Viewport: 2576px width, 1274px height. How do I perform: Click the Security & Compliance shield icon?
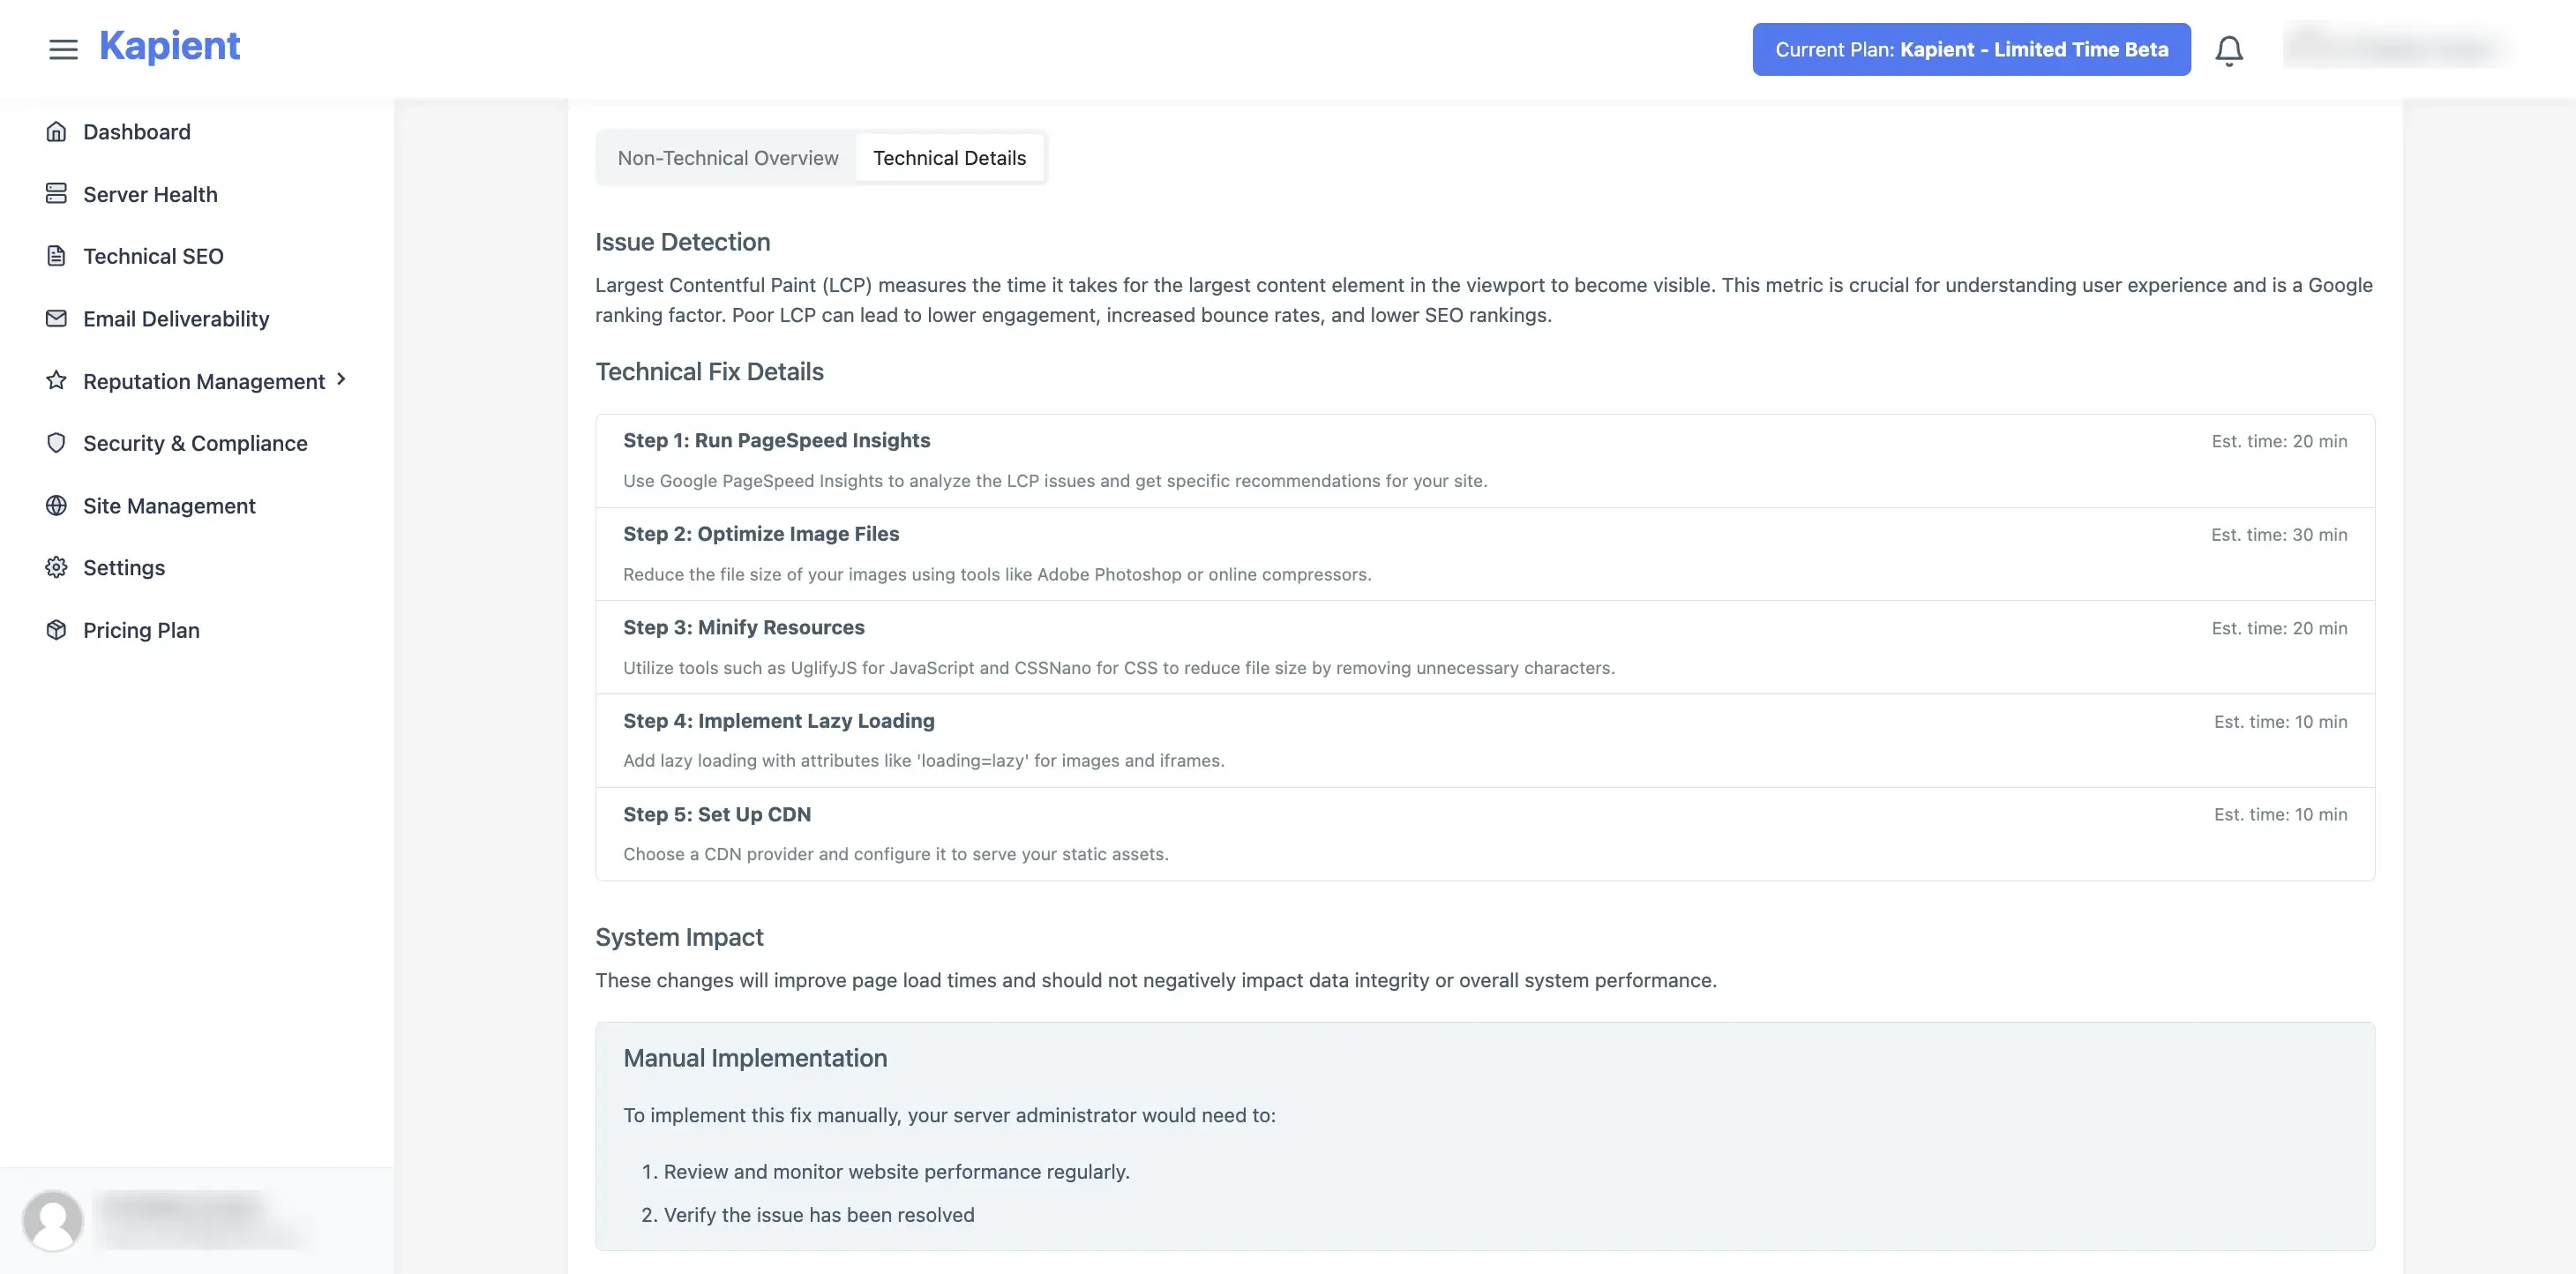click(56, 443)
